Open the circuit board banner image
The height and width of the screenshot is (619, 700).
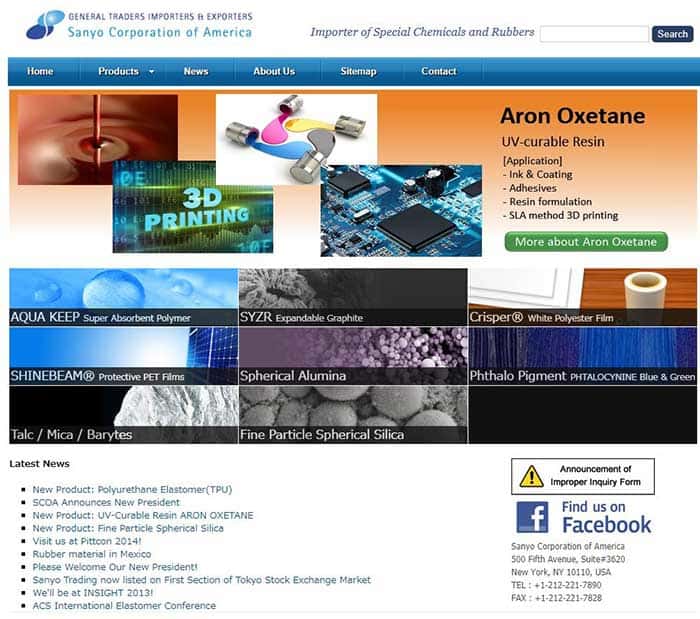coord(401,211)
